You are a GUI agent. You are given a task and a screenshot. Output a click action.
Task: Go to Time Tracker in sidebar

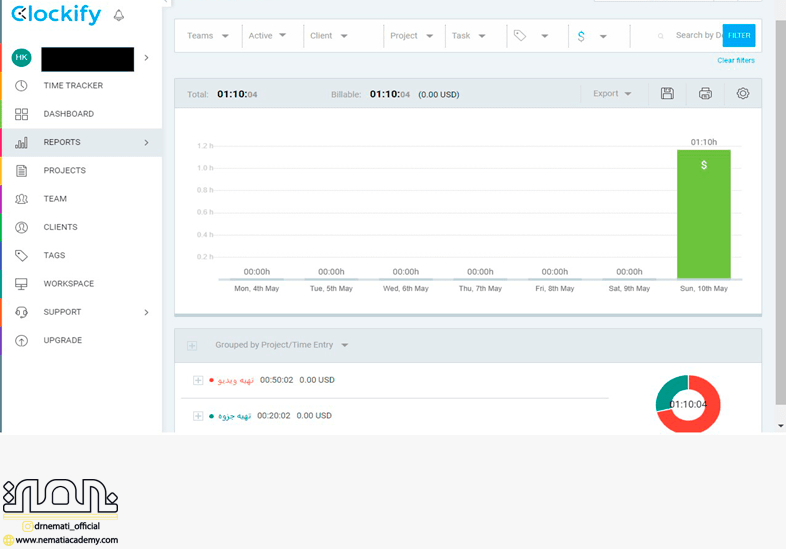pyautogui.click(x=73, y=86)
